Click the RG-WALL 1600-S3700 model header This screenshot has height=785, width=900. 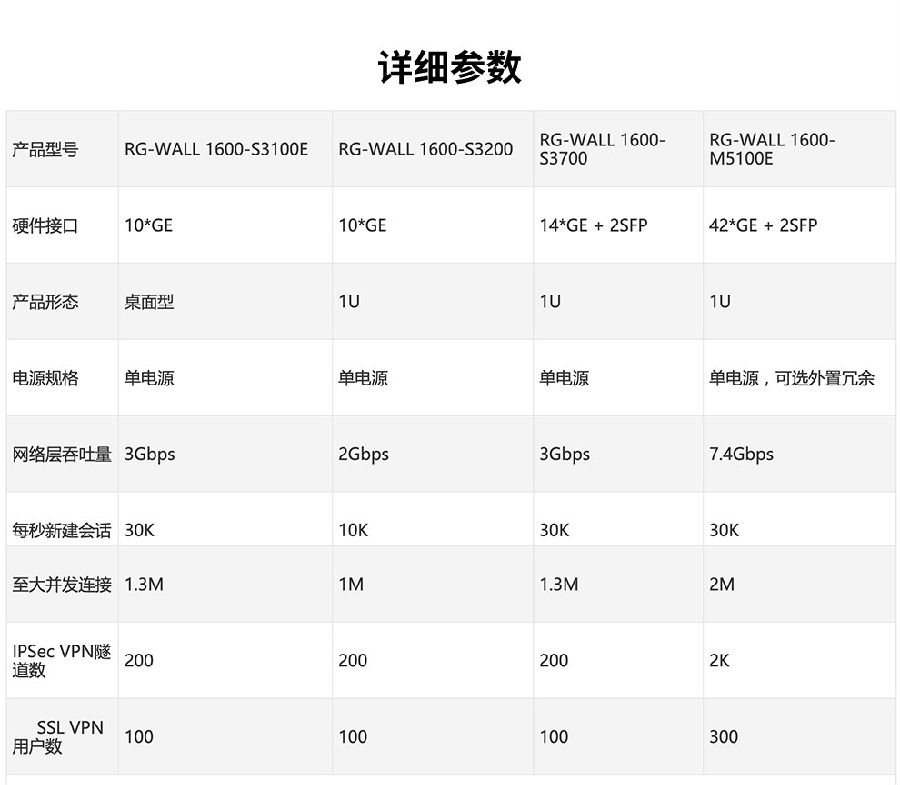pyautogui.click(x=602, y=149)
